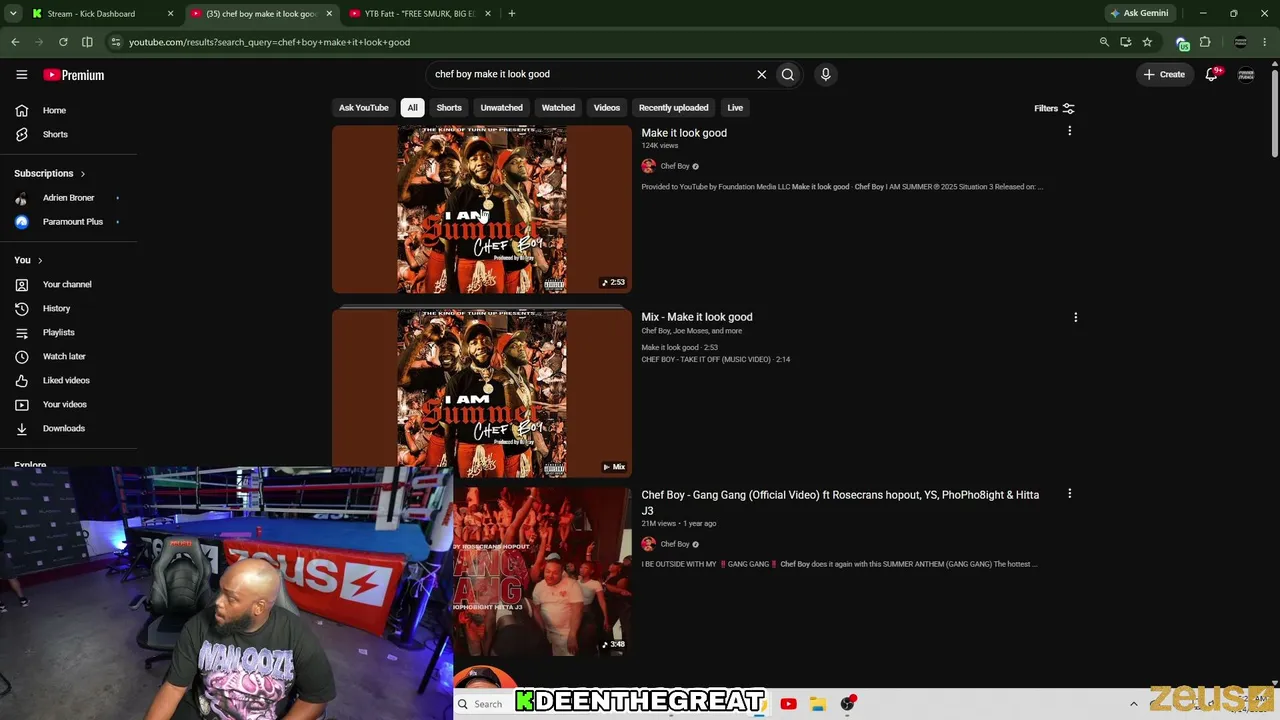Play the Mix playlist thumbnail
Viewport: 1280px width, 720px height.
(482, 393)
